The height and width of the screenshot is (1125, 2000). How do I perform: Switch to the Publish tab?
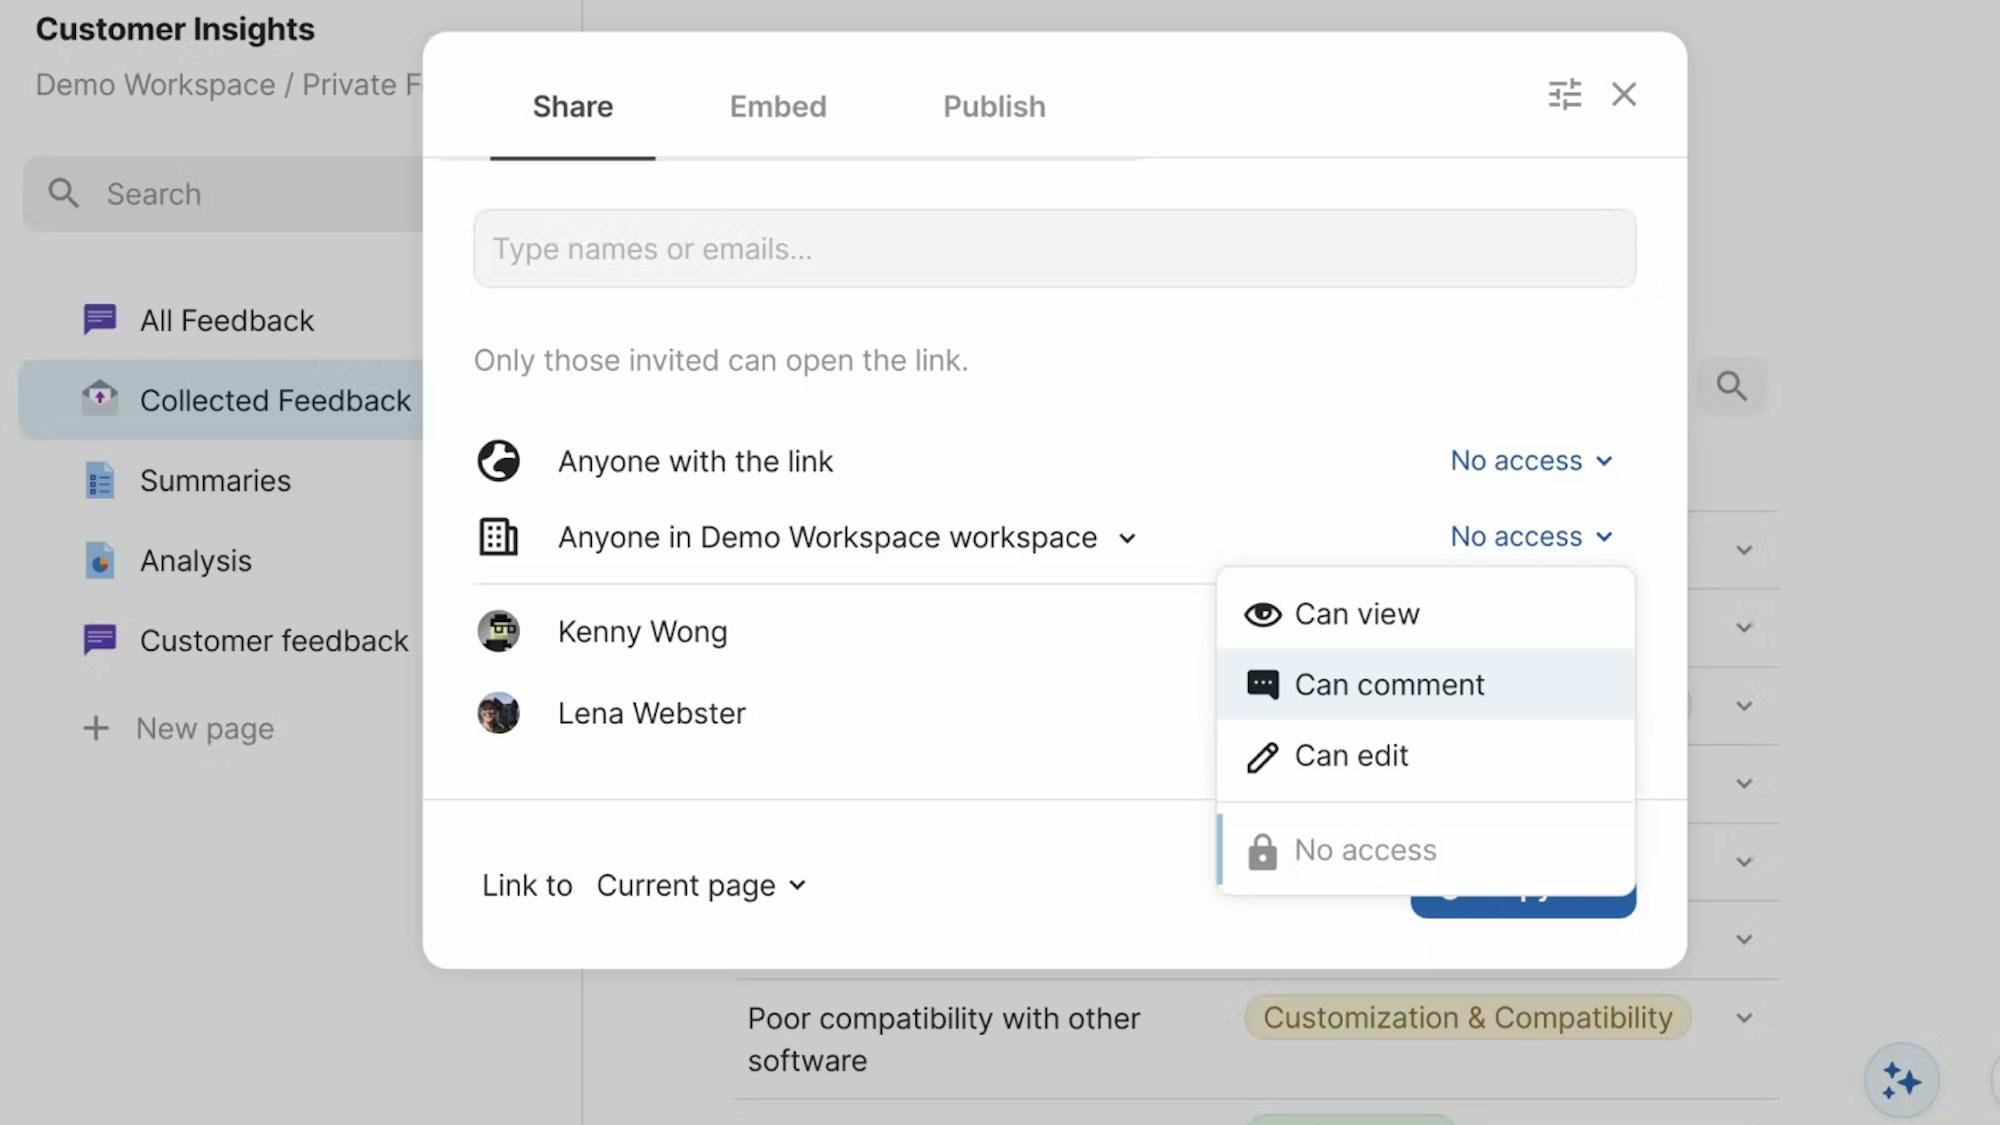tap(993, 107)
